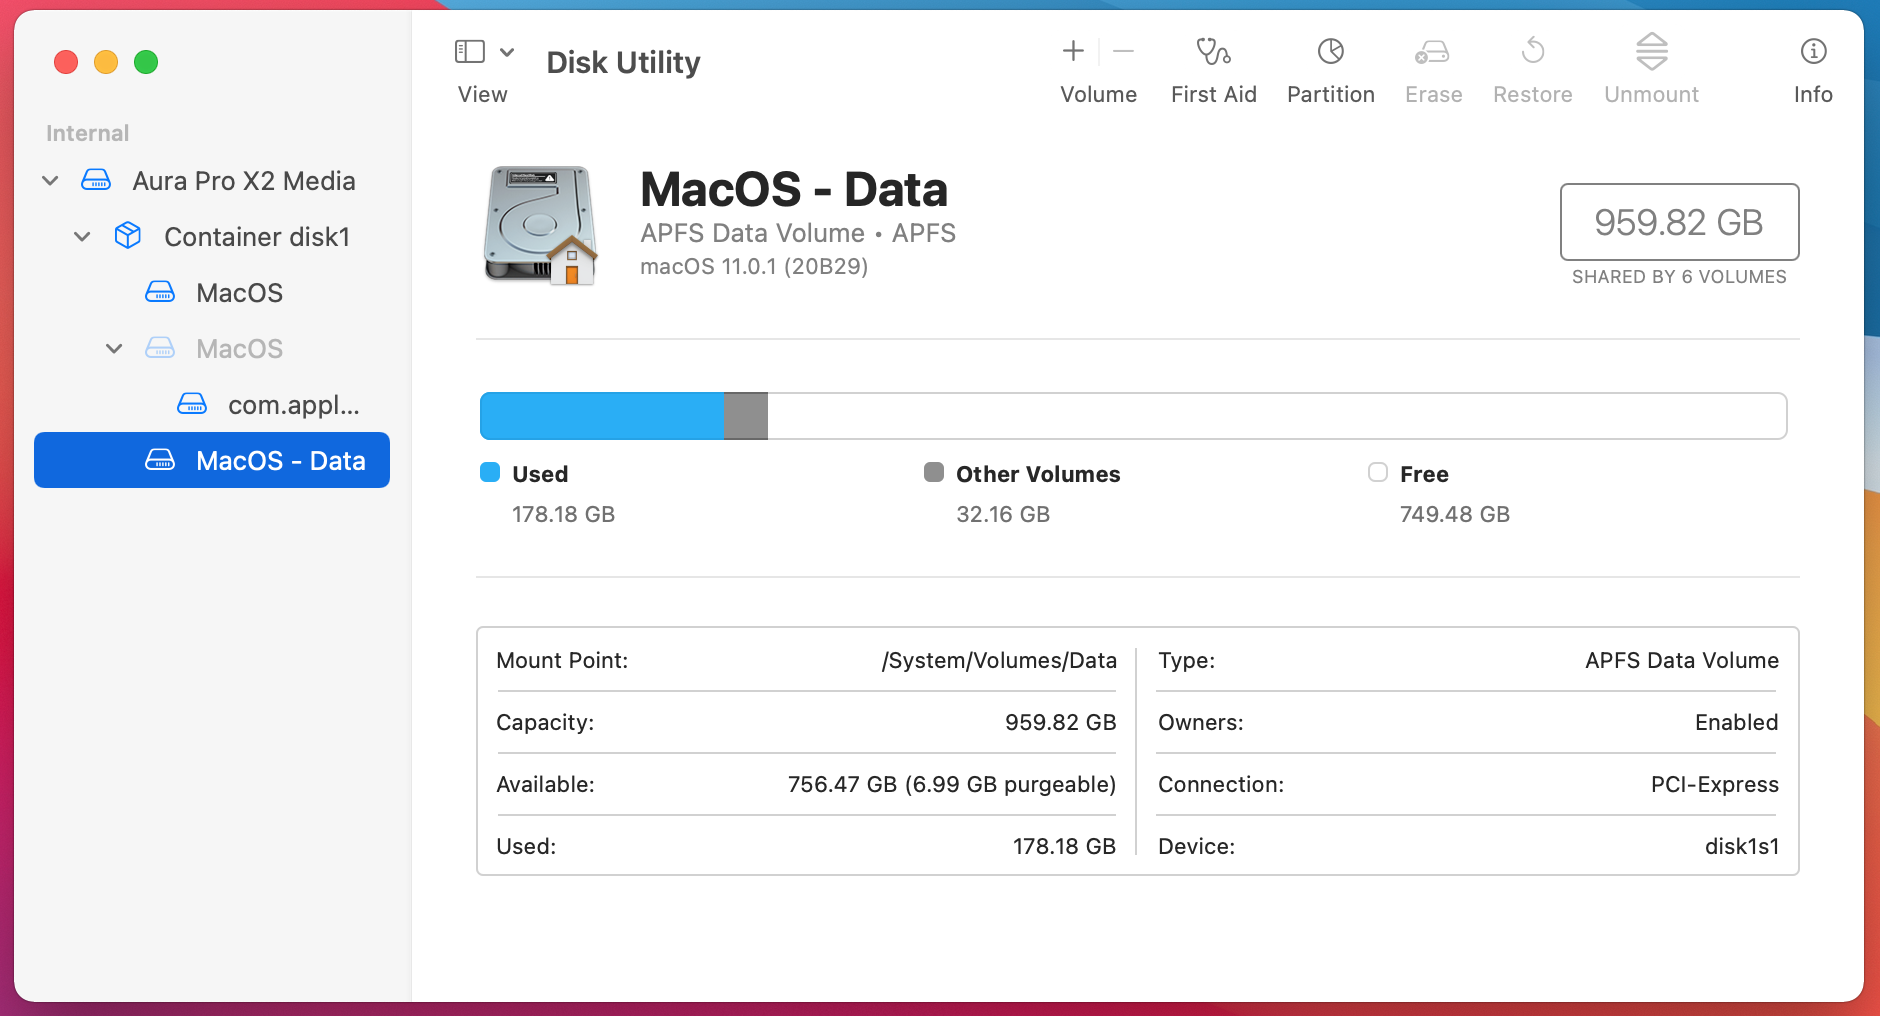The height and width of the screenshot is (1016, 1880).
Task: Click the Restore arrow icon
Action: click(1533, 50)
